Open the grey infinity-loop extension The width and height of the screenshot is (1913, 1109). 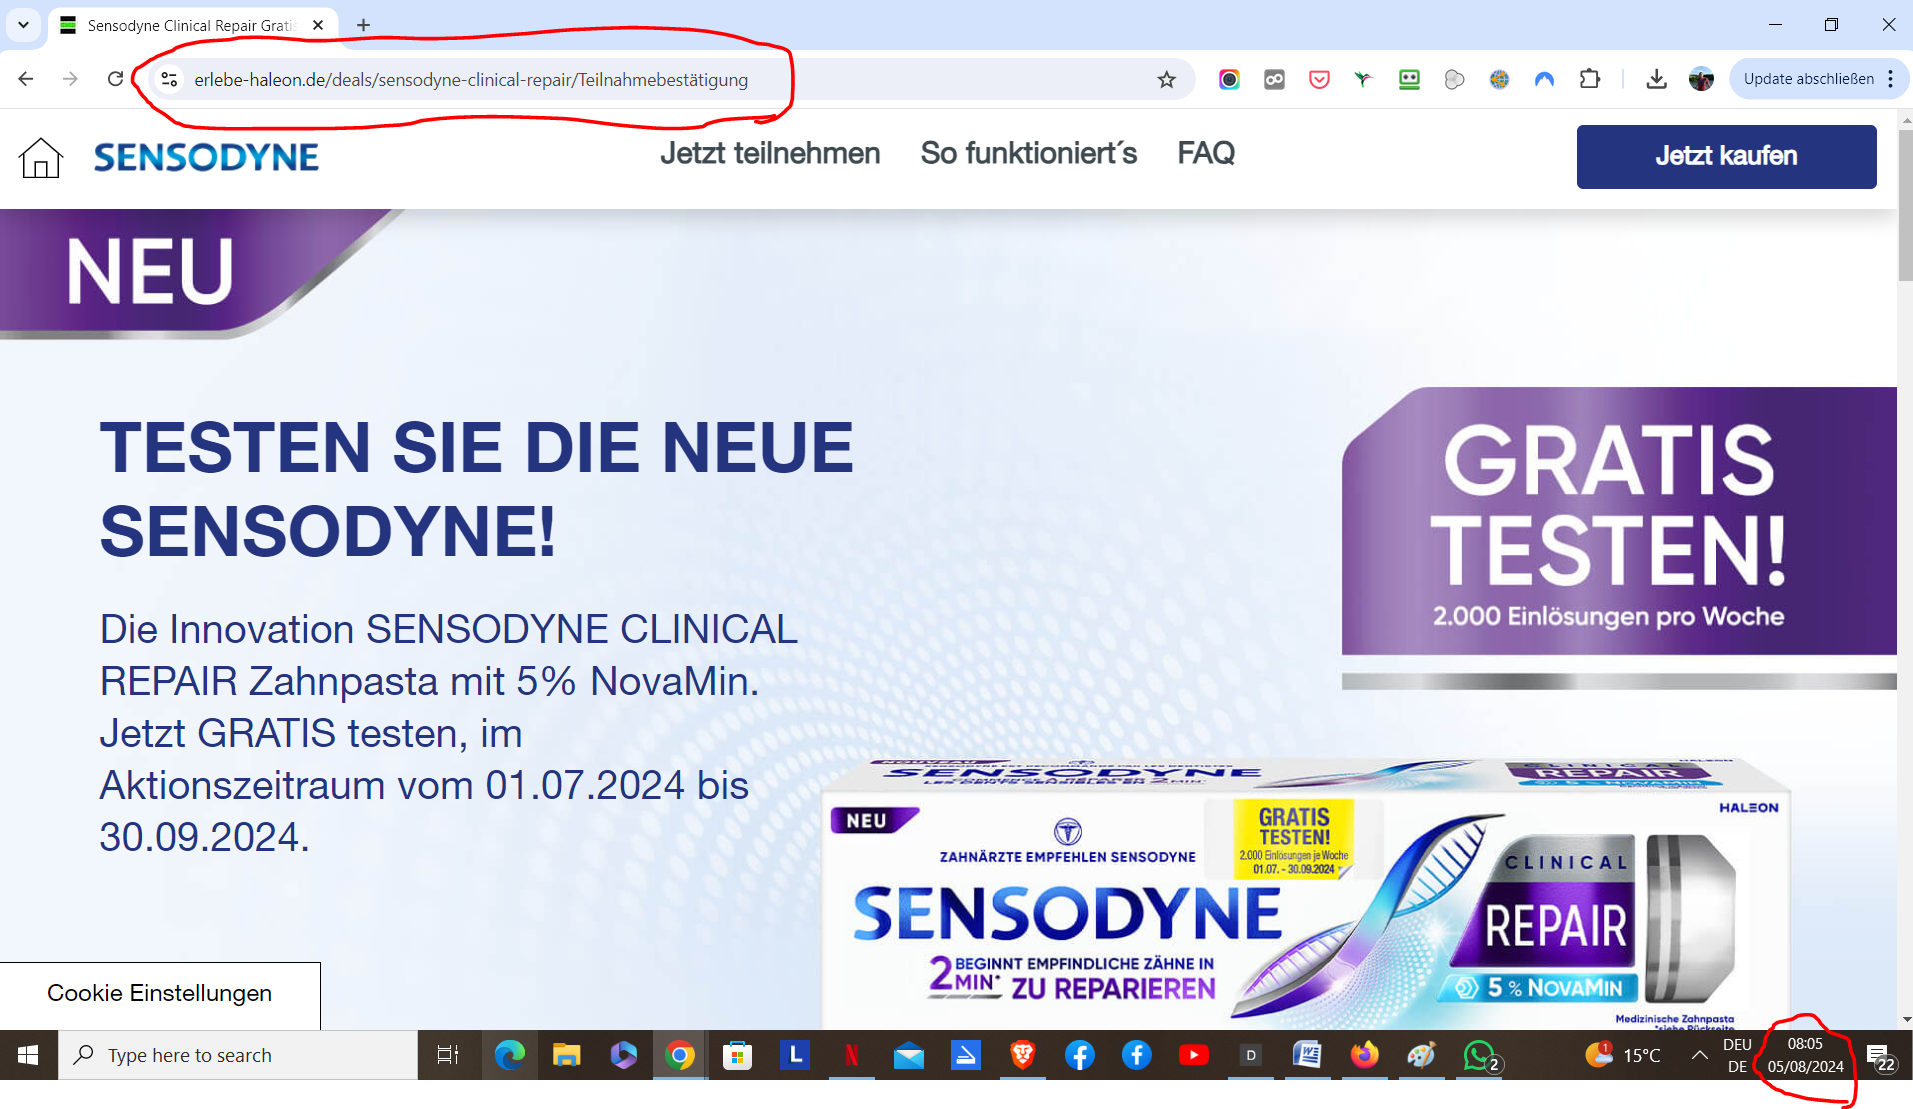[1274, 79]
